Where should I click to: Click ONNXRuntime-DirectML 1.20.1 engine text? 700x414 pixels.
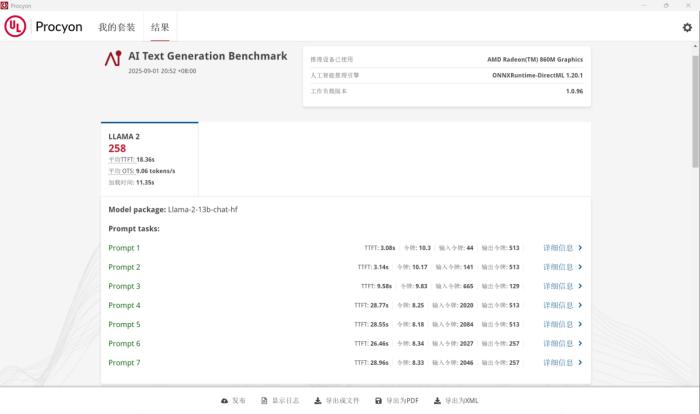coord(538,75)
